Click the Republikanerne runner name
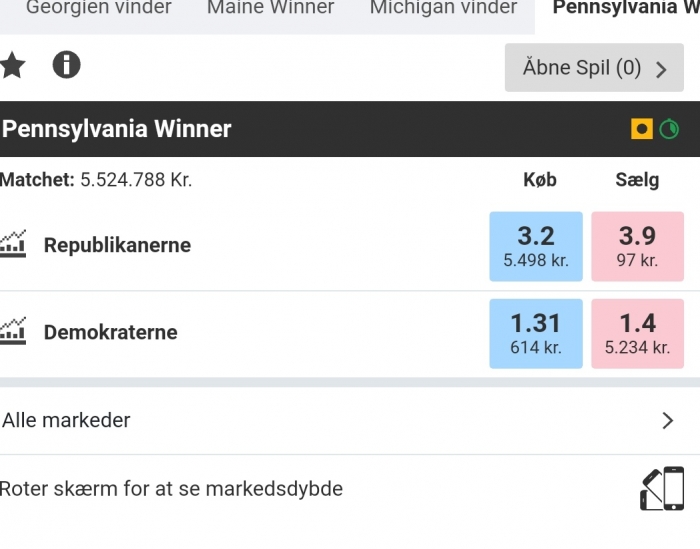Viewport: 700px width, 549px height. click(117, 245)
